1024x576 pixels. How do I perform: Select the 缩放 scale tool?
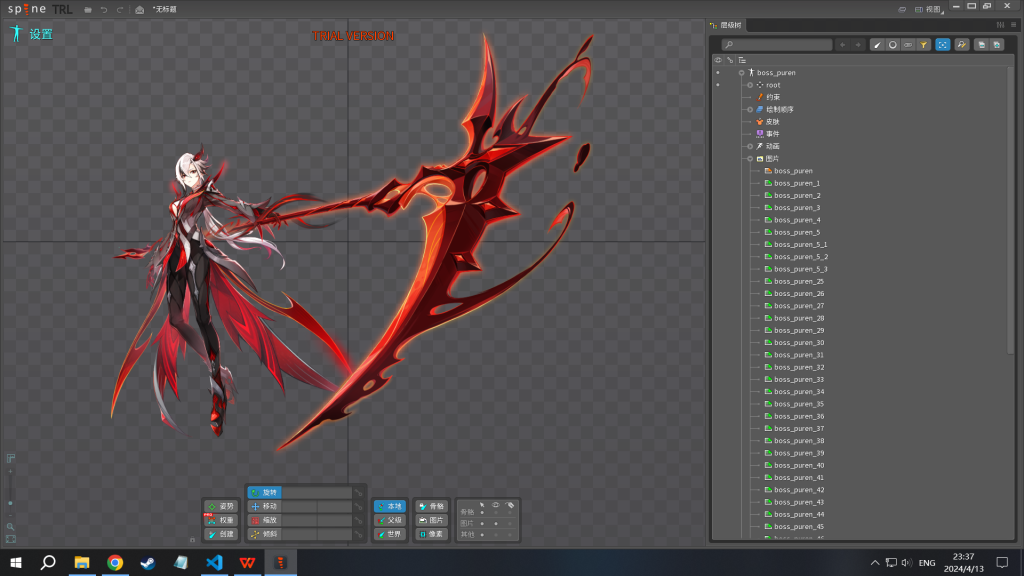(264, 520)
